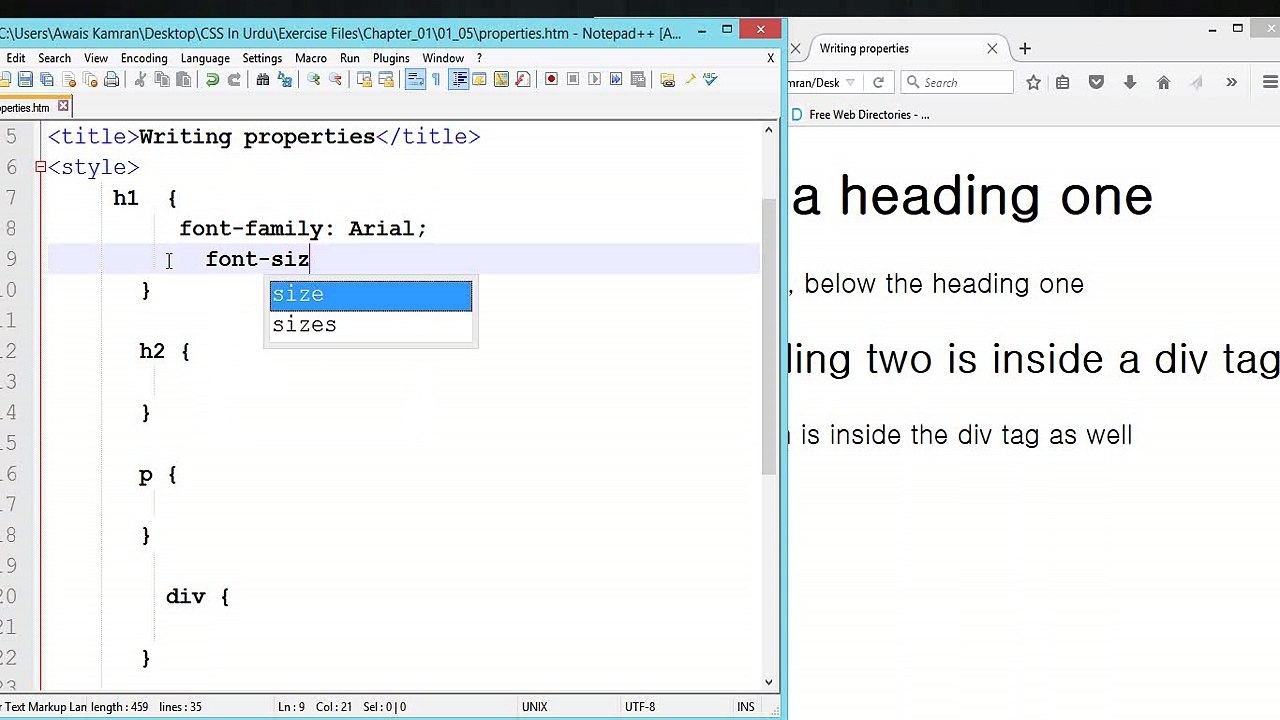1280x720 pixels.
Task: Click the Cut scissors icon
Action: (140, 79)
